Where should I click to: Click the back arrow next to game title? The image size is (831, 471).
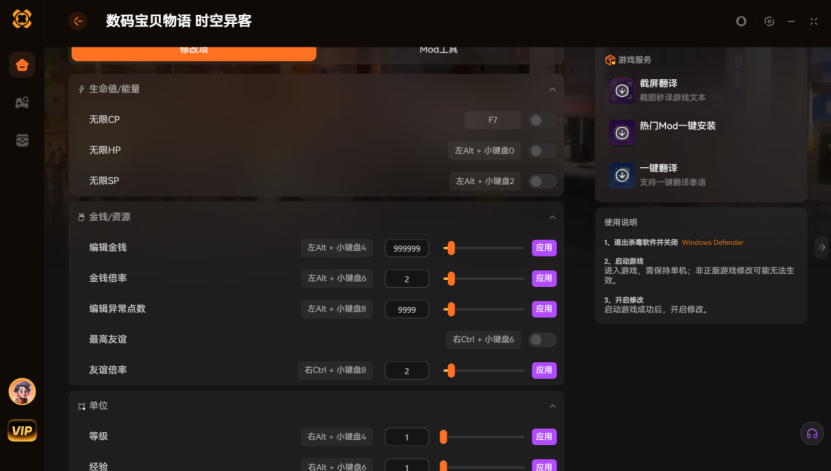click(78, 21)
